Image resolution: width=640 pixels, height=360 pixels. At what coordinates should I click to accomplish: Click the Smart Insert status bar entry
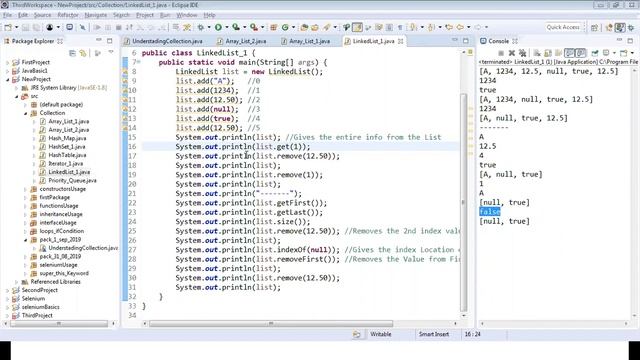(433, 334)
